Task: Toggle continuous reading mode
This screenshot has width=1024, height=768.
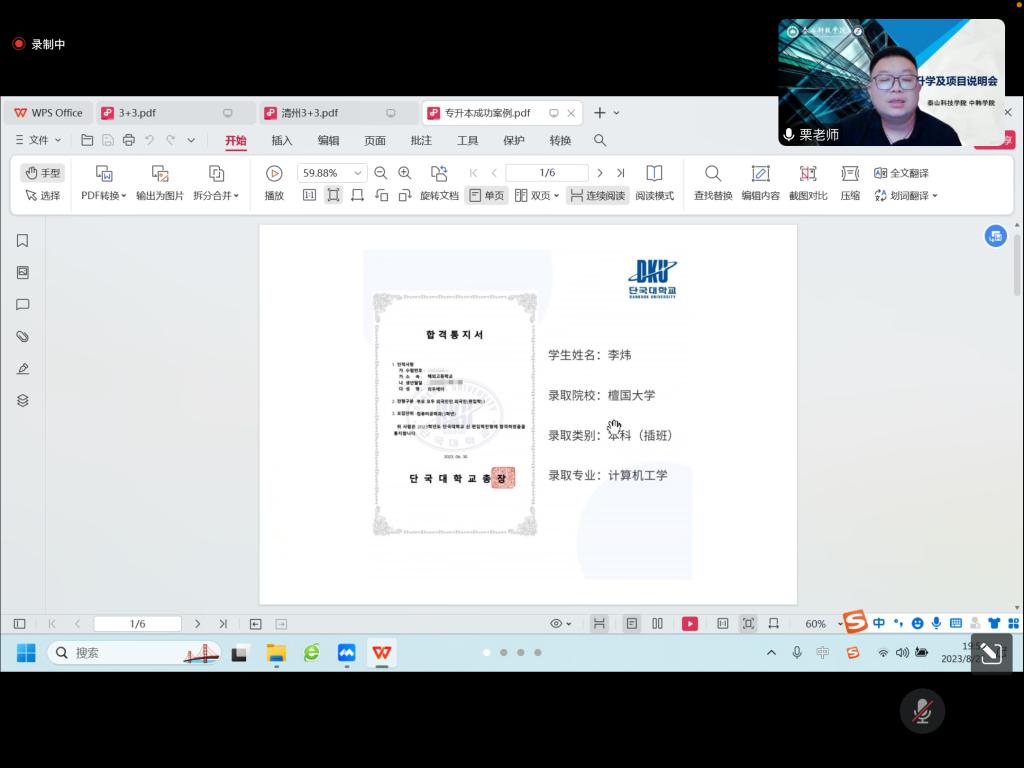Action: click(597, 196)
